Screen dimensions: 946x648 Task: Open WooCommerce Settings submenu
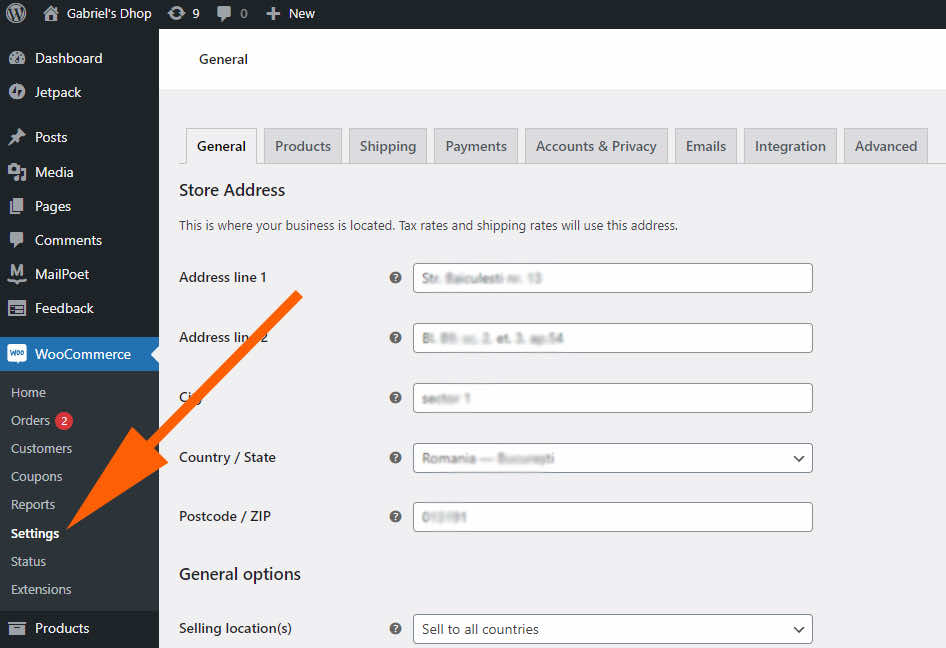35,533
